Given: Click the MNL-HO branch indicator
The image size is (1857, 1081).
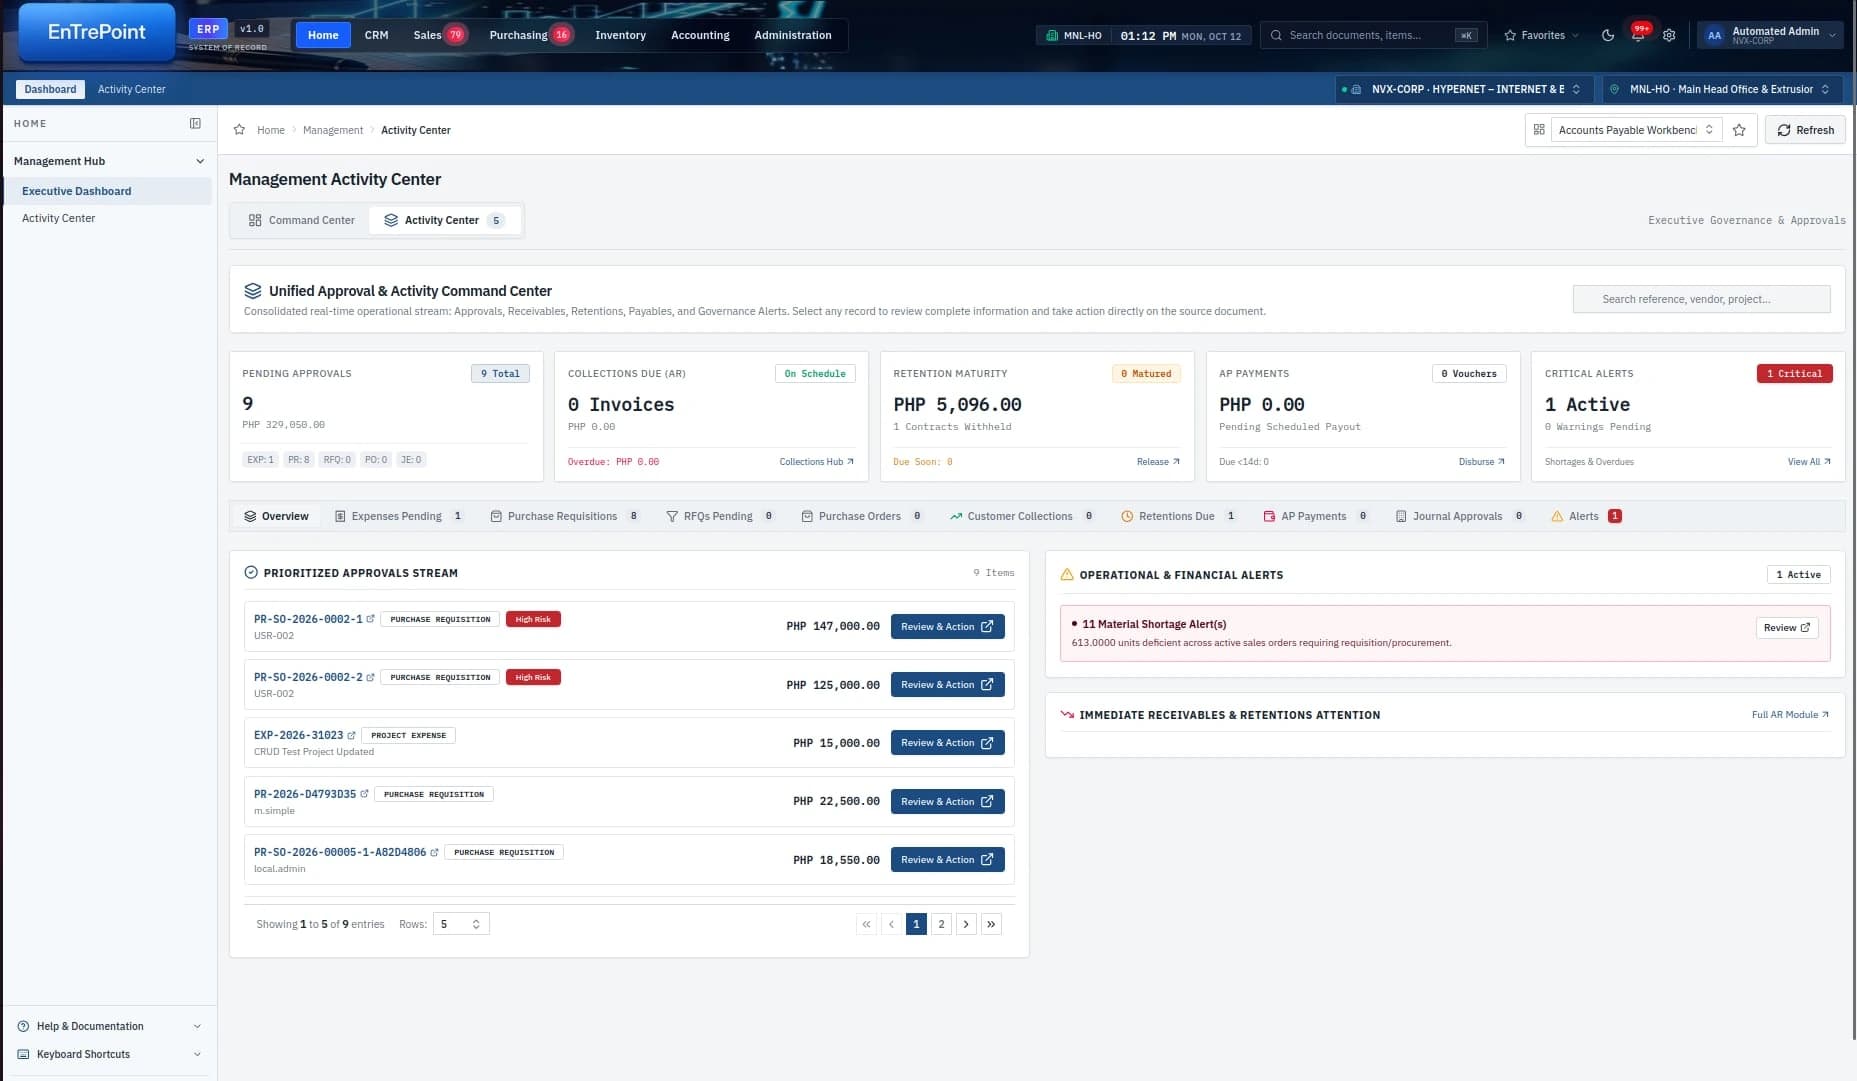Looking at the screenshot, I should 1074,35.
